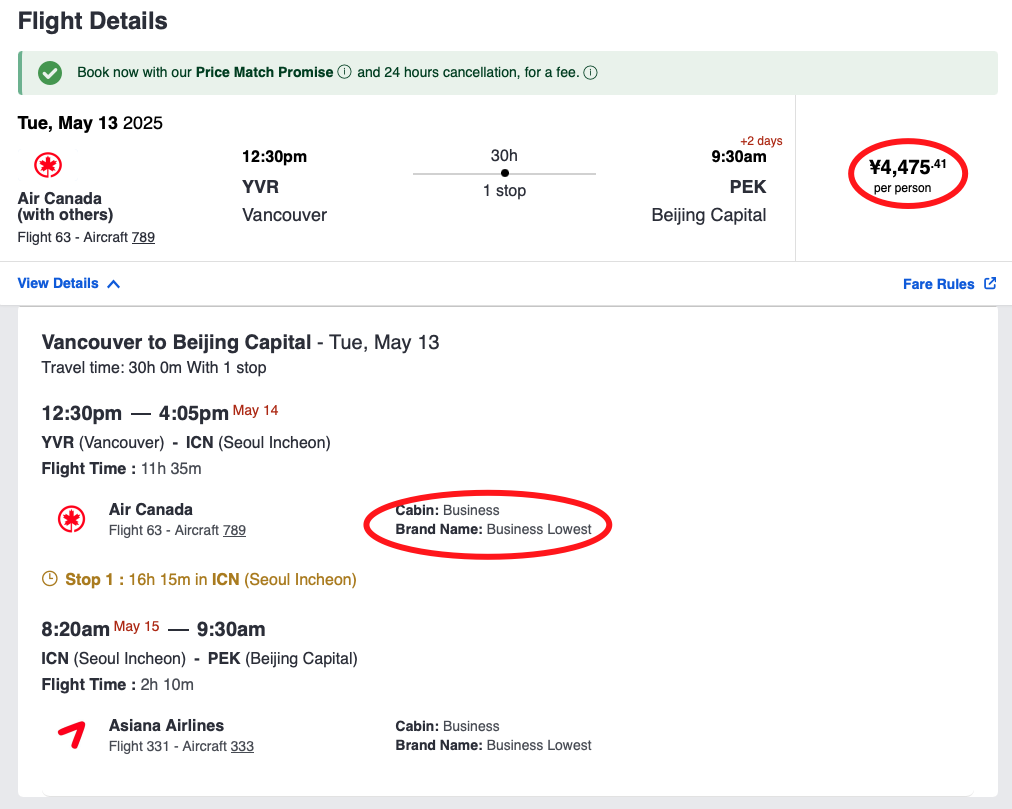Click the Air Canada logo in segment details
Screen dimensions: 1012x809
tap(71, 519)
